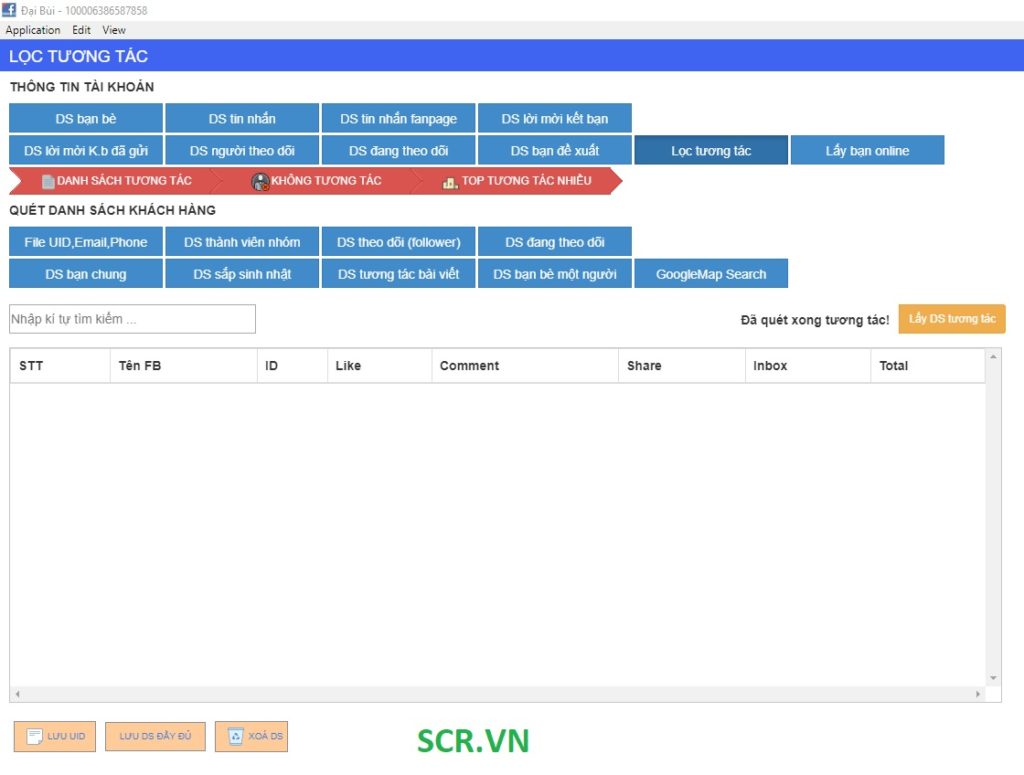
Task: Click the document icon on Danh sách tương tác
Action: click(48, 181)
